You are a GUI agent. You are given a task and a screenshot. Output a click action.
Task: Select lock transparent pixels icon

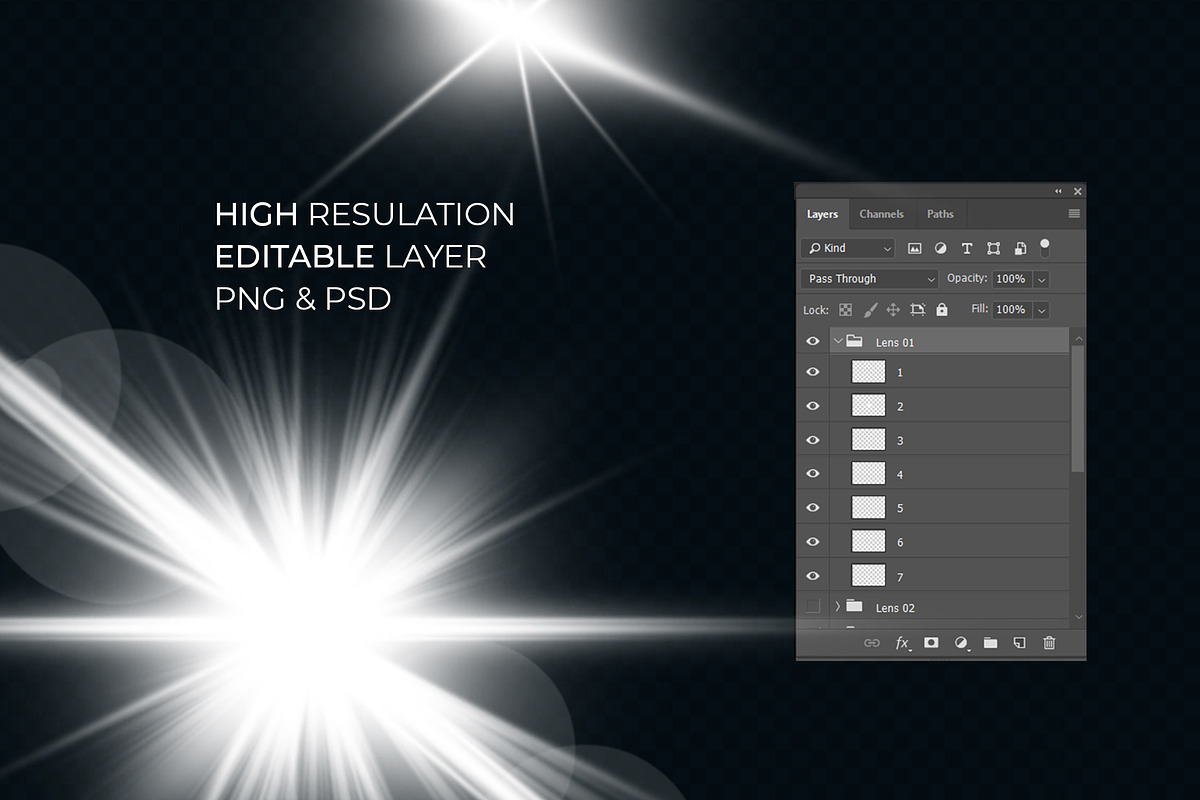point(845,310)
